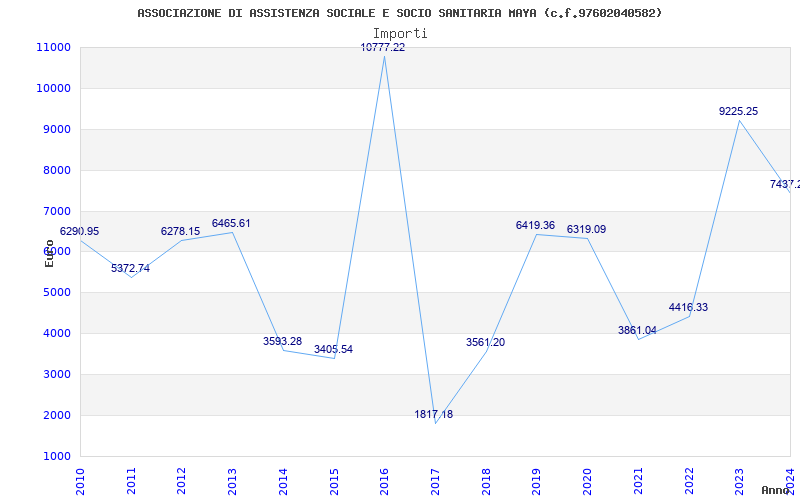This screenshot has width=800, height=500.
Task: Select the 6290.95 data label for 2010
Action: pos(79,232)
